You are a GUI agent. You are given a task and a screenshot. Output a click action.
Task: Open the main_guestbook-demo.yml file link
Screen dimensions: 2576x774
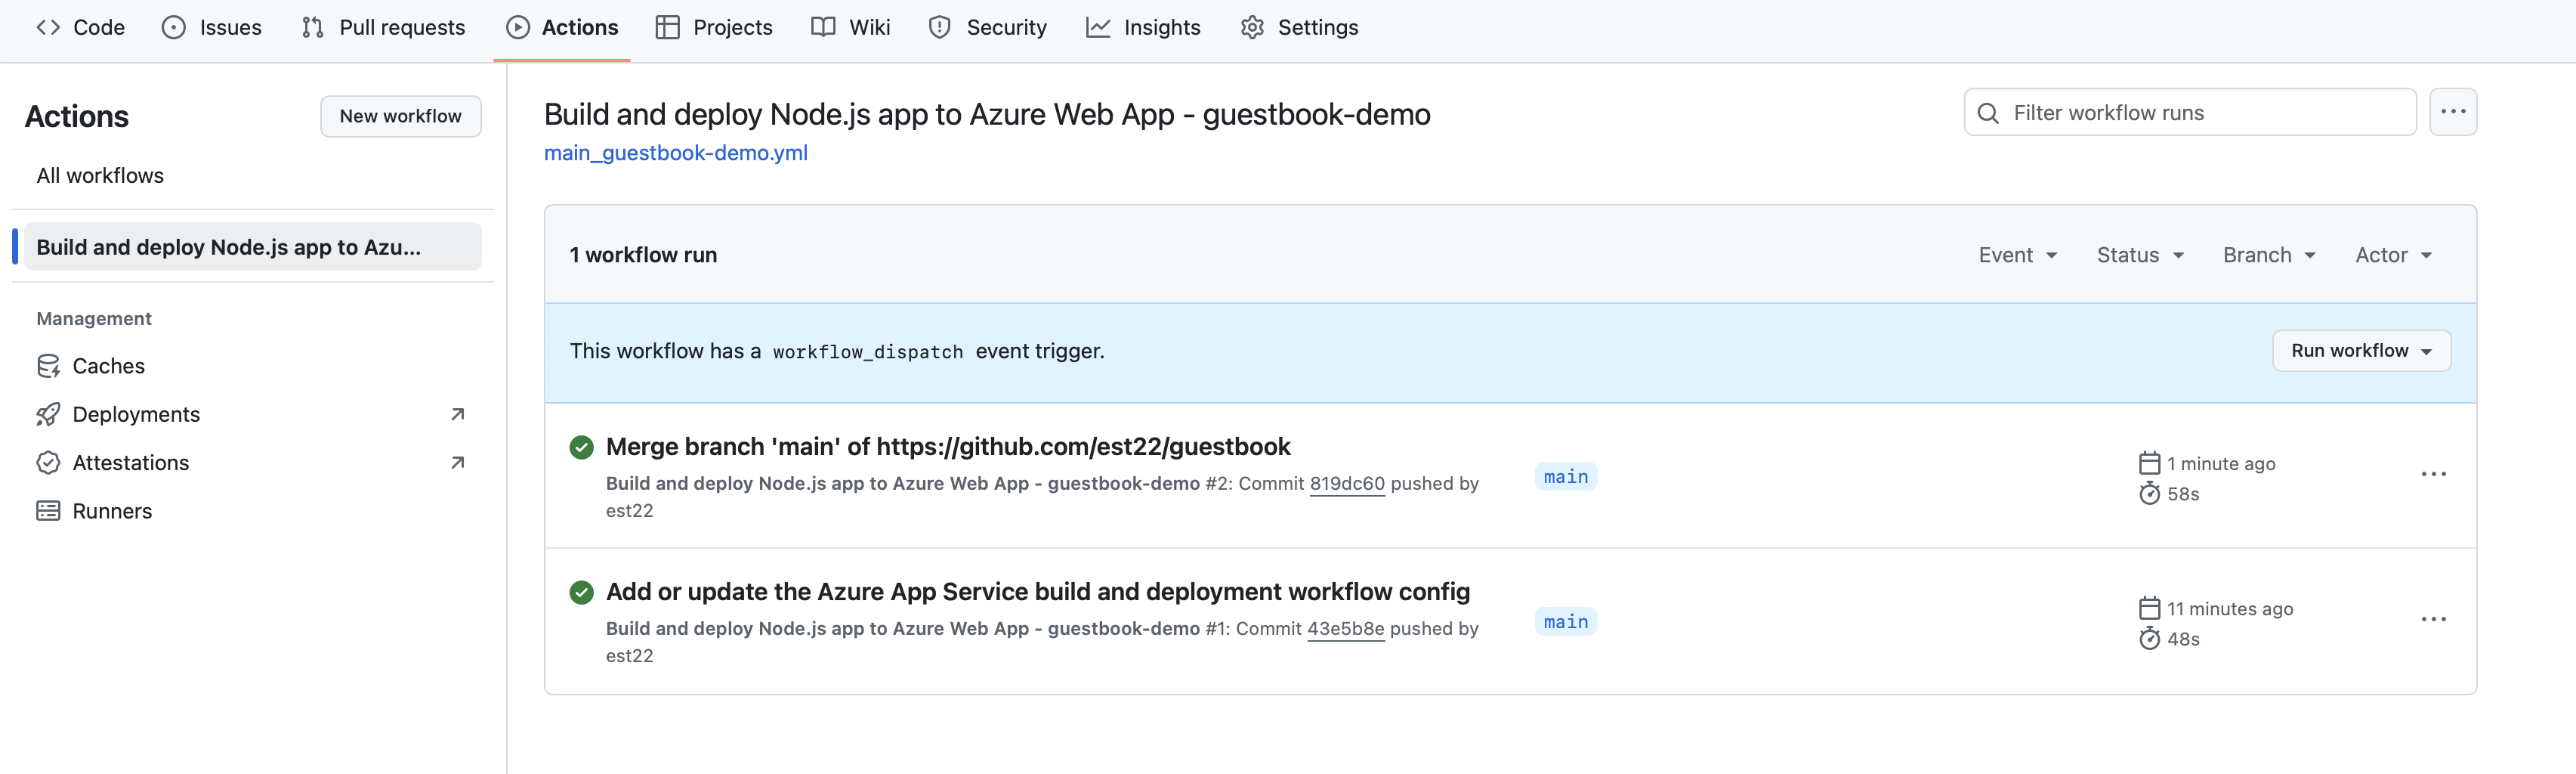[x=675, y=153]
